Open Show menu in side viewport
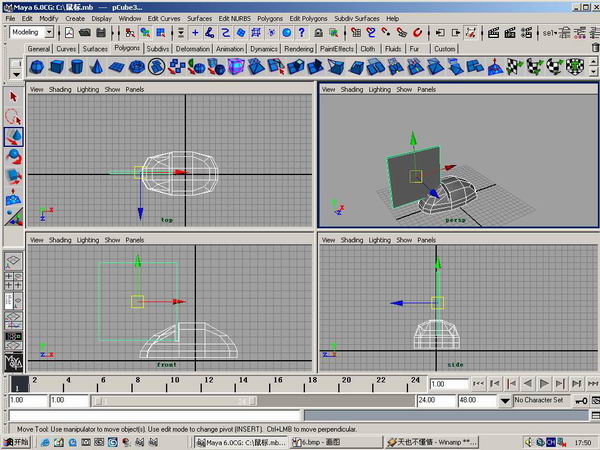The height and width of the screenshot is (450, 600). point(404,240)
